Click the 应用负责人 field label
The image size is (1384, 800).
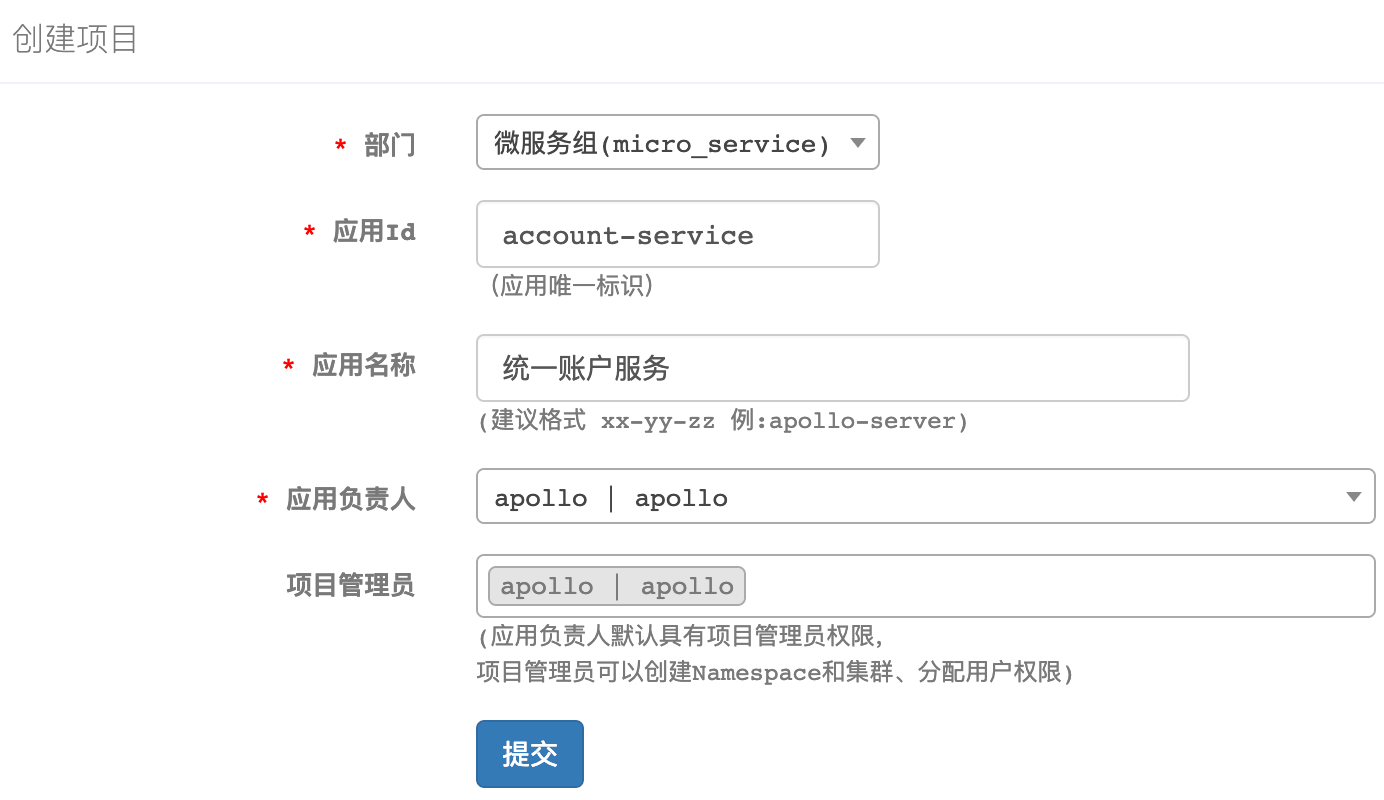coord(350,498)
